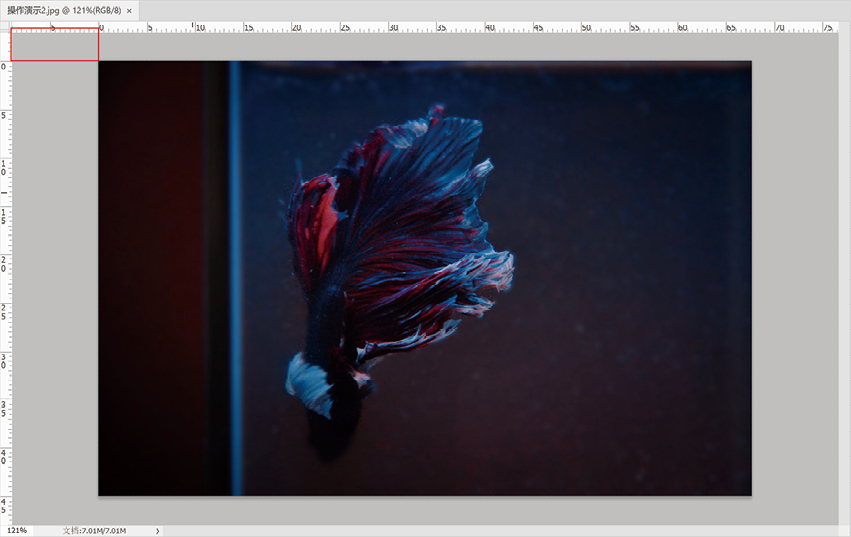
Task: Close the 操作演示2.jpg document tab
Action: coord(129,11)
